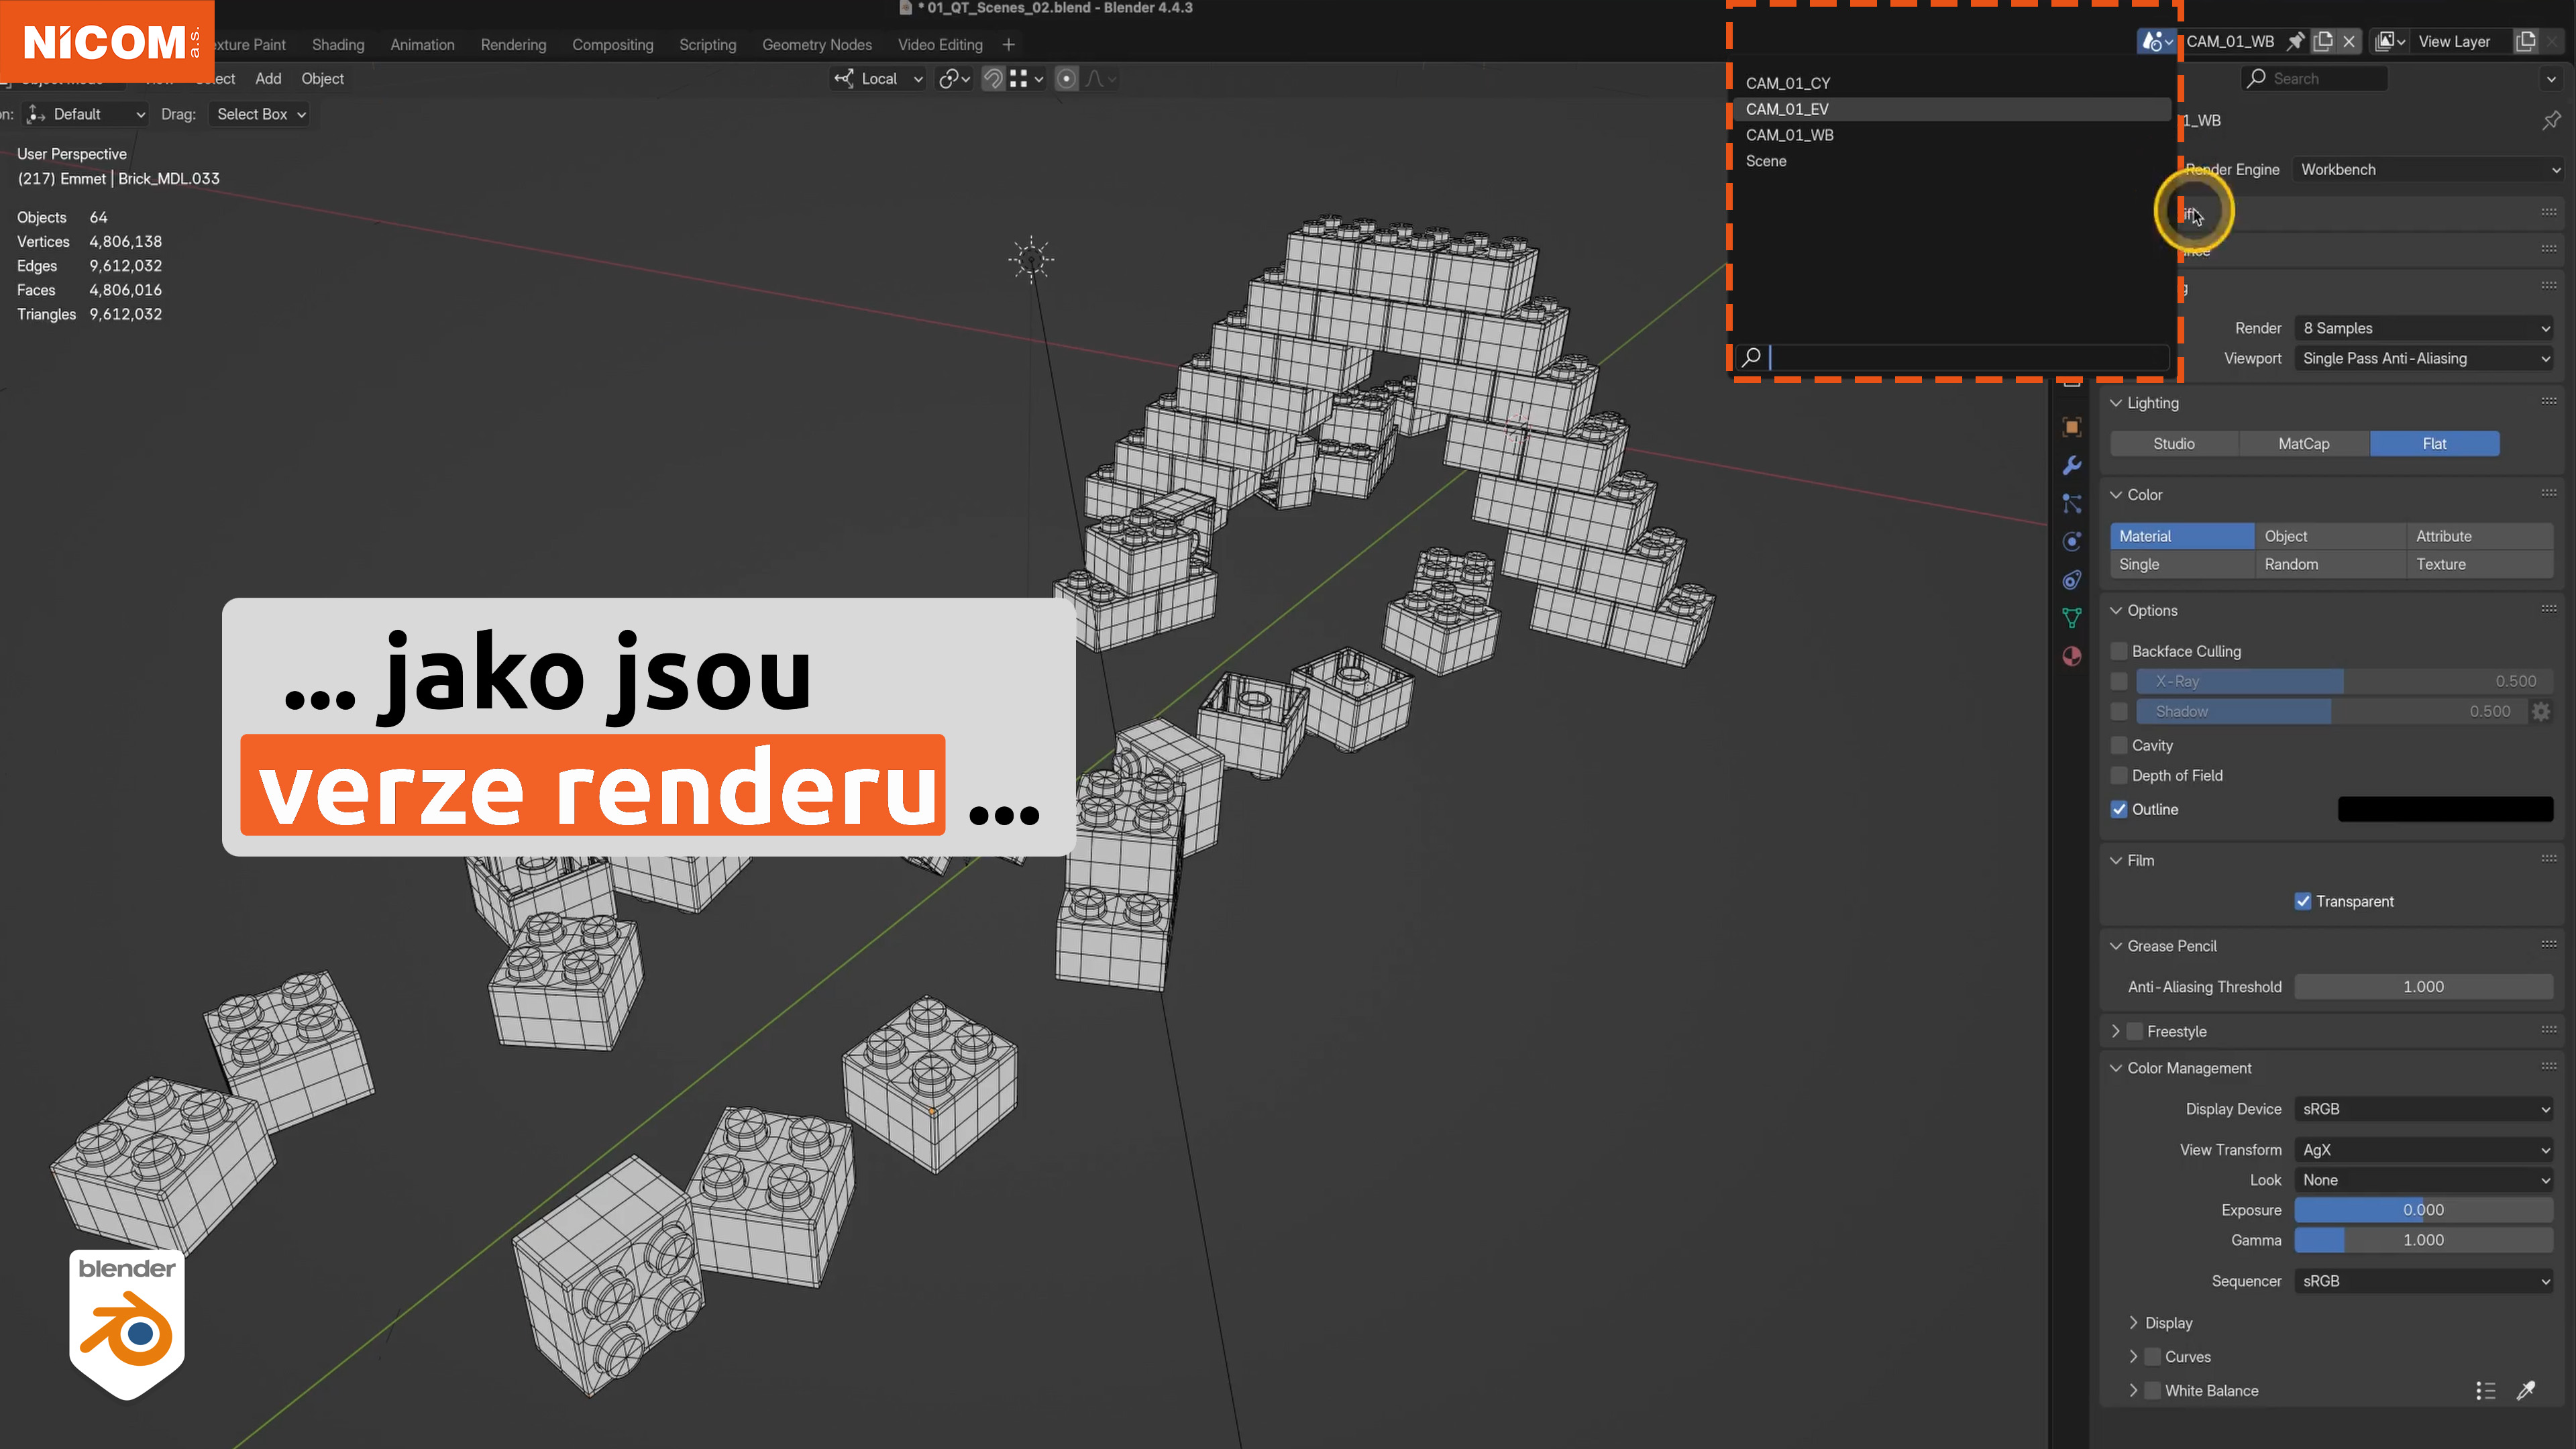2576x1449 pixels.
Task: Create a new scene copy of CAM_01_WB
Action: 2323,41
